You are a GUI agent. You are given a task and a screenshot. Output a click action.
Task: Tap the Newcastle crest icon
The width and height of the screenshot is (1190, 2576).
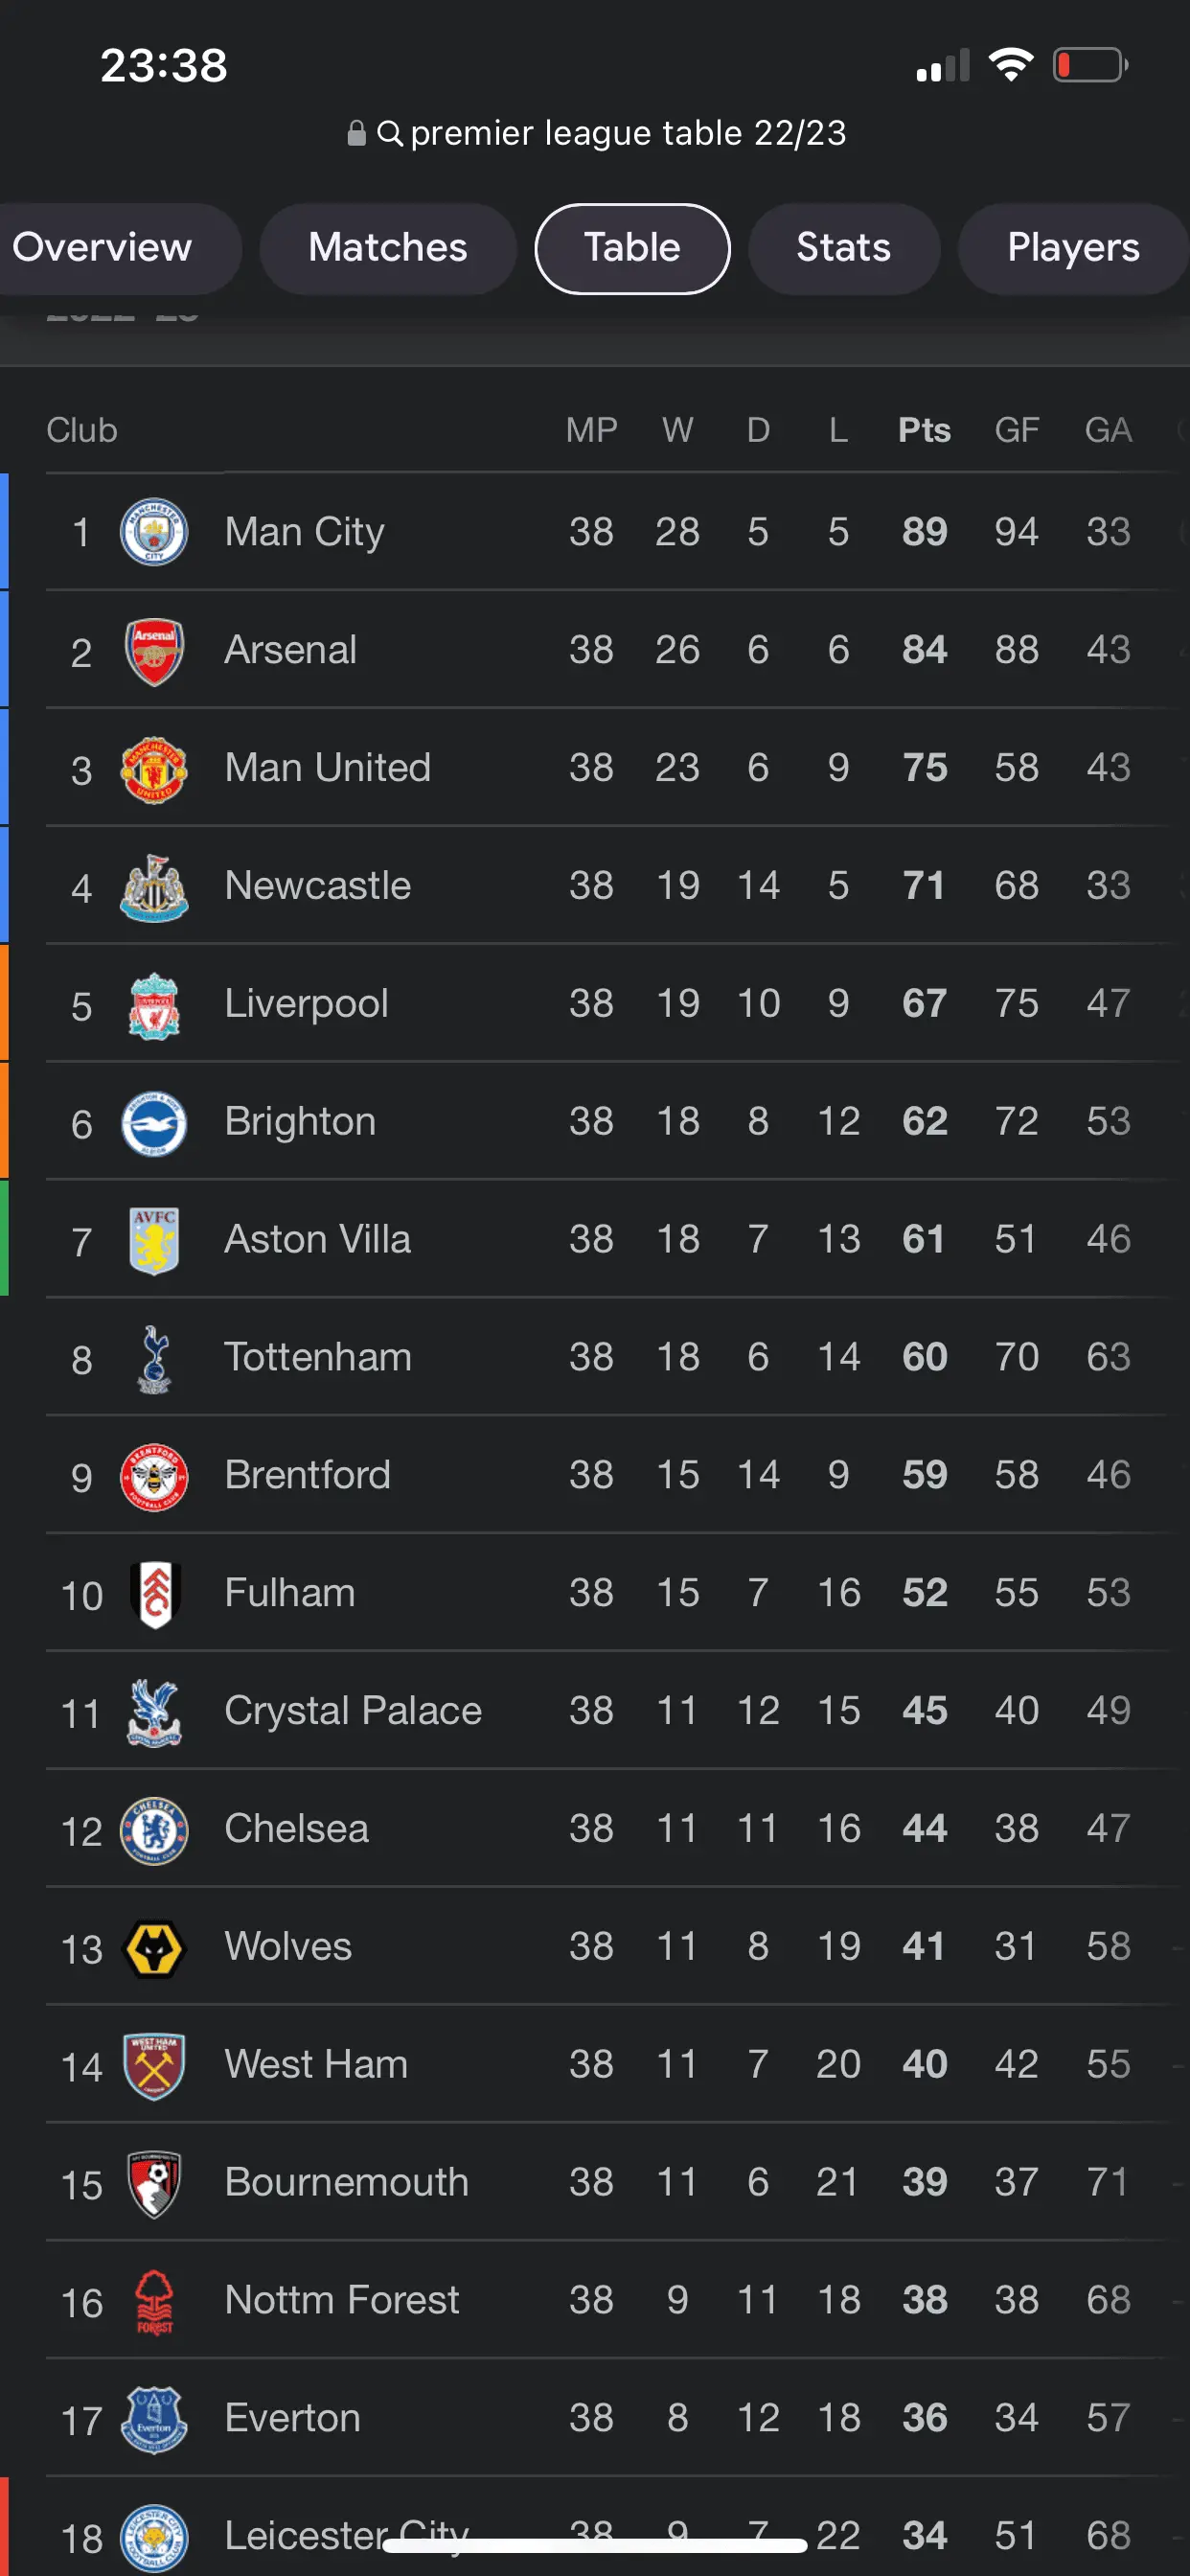pyautogui.click(x=153, y=886)
